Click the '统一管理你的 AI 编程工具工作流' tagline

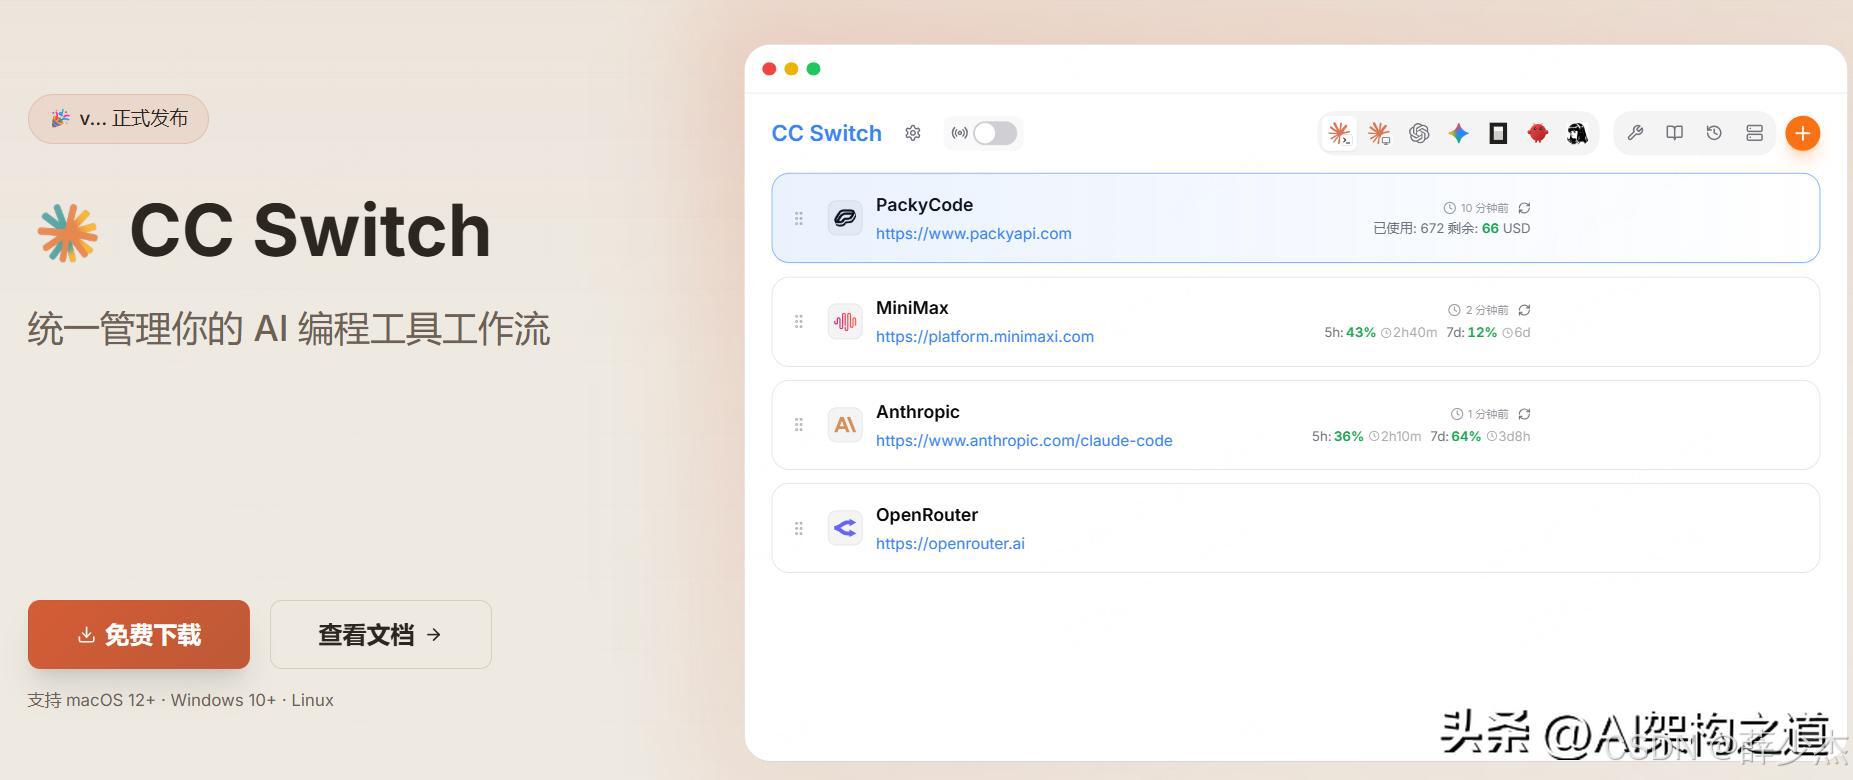click(x=289, y=329)
